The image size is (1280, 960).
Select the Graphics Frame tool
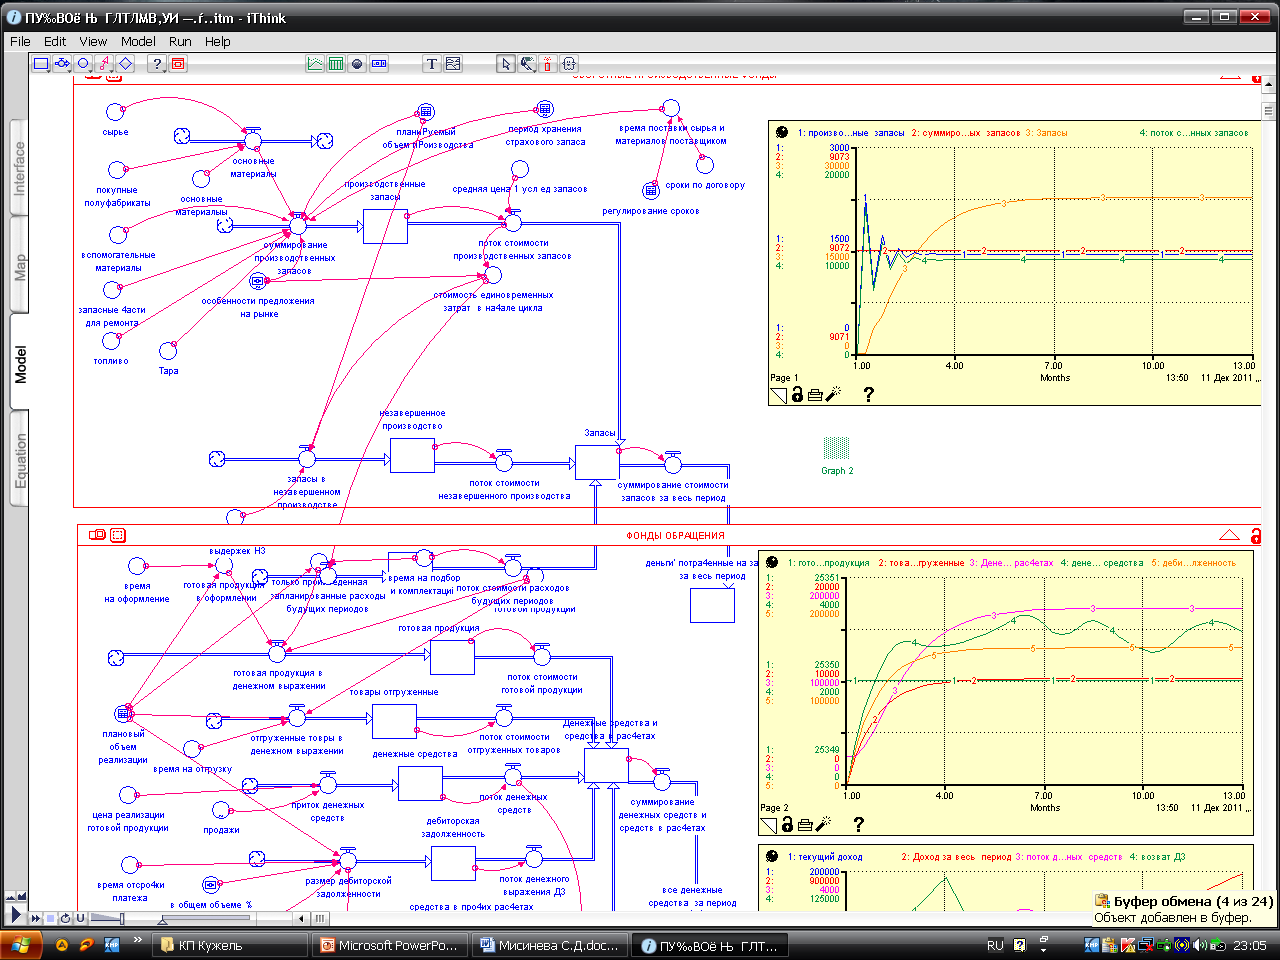coord(453,64)
